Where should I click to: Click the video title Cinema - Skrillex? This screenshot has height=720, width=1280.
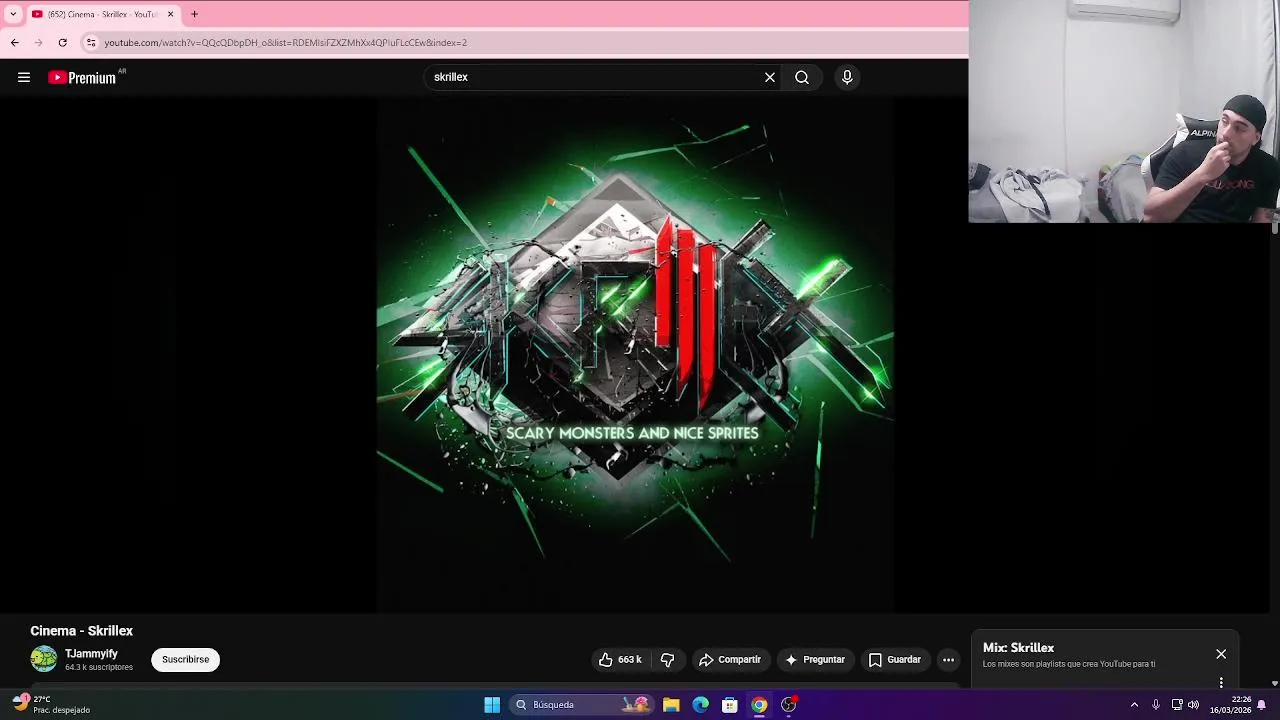pyautogui.click(x=82, y=631)
